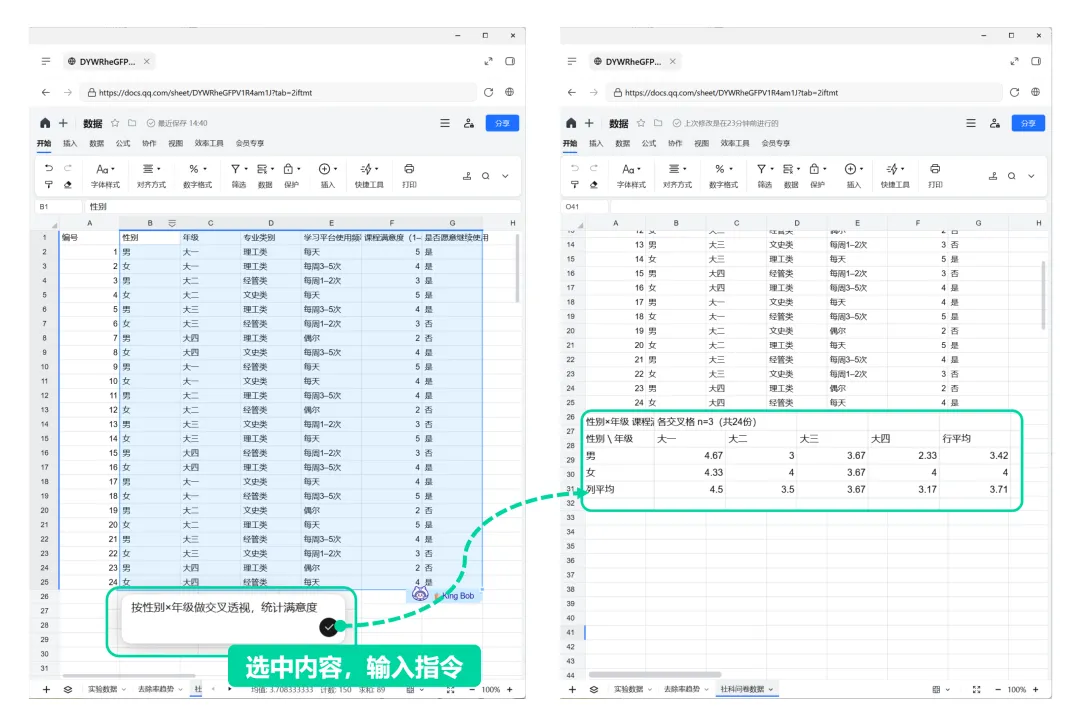Click the column D header in the right window

pos(797,223)
